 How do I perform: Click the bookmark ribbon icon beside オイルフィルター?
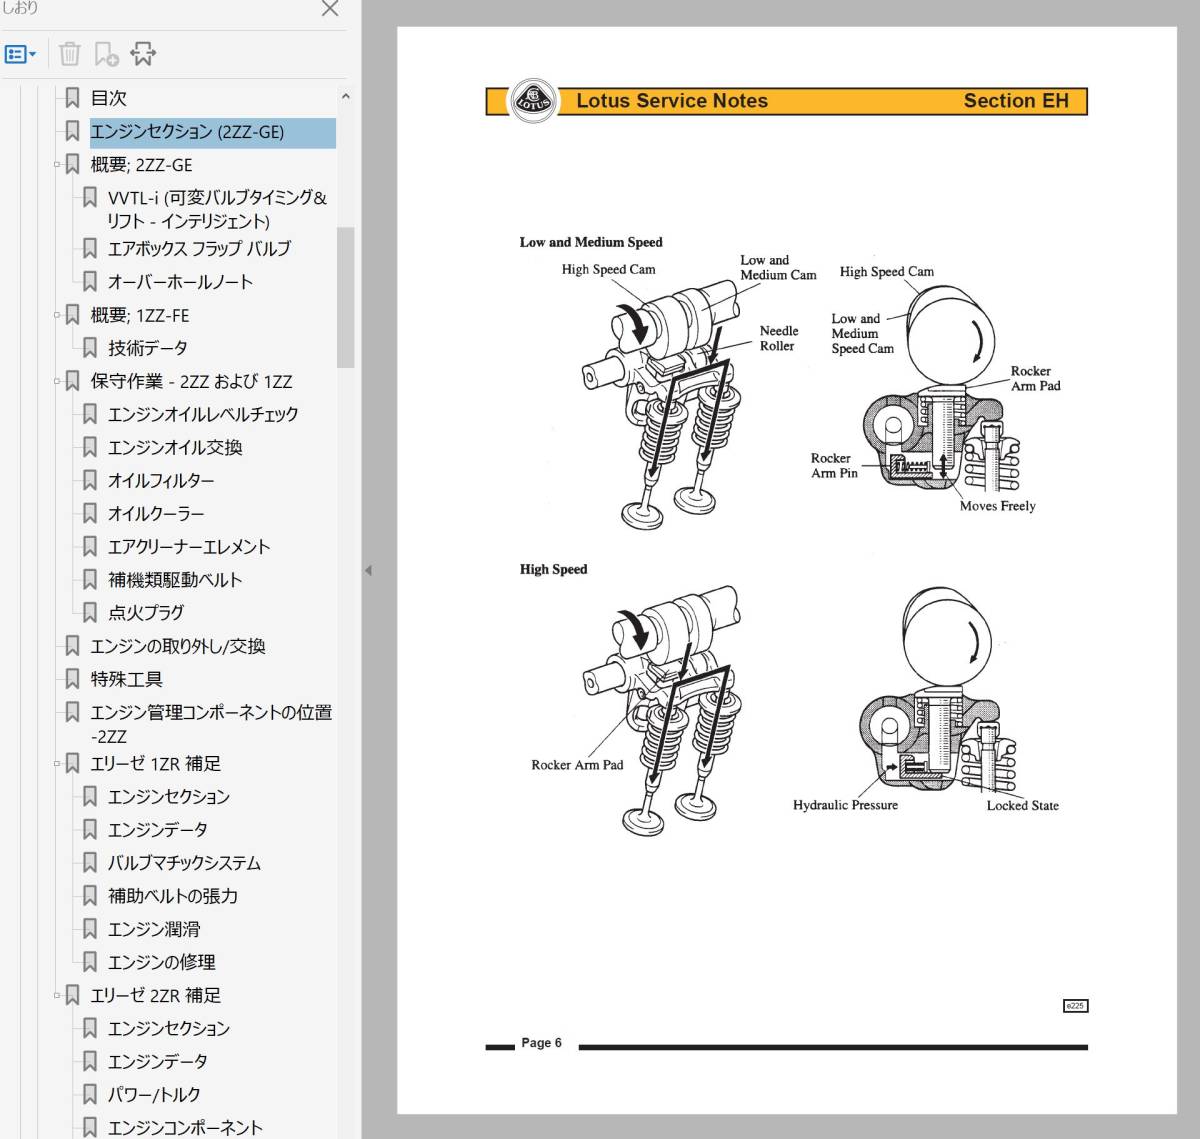[x=89, y=481]
